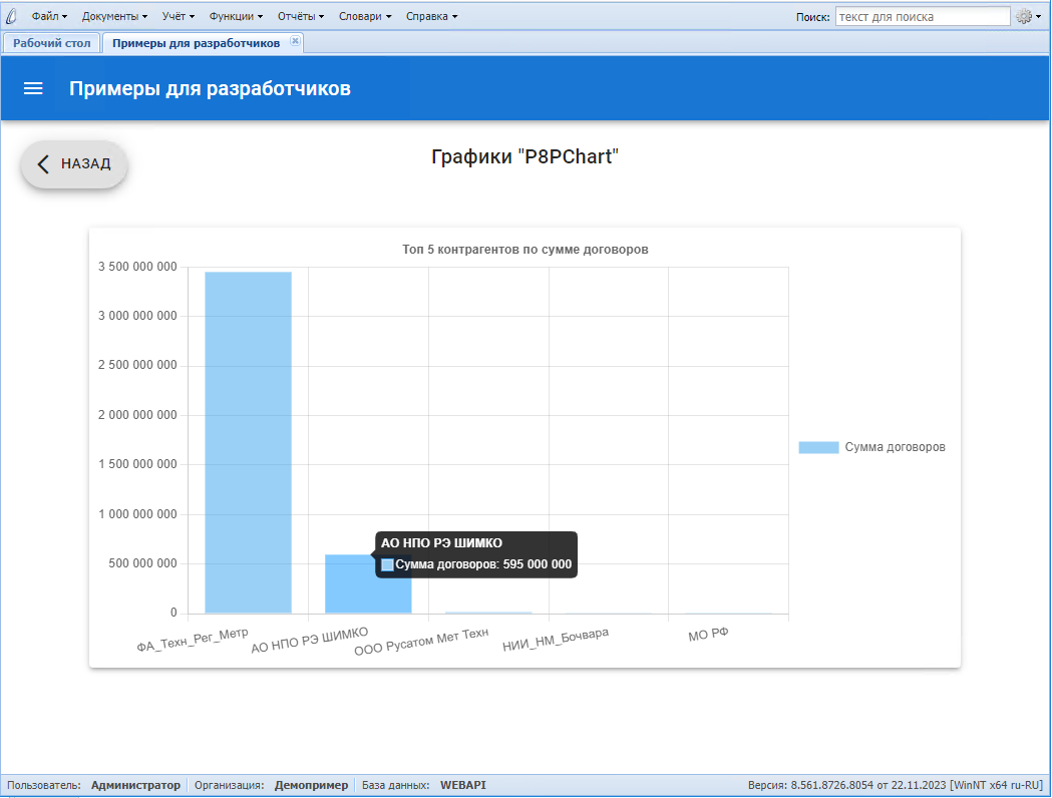Screen dimensions: 1052x798
Task: Click the Администратор user link in status bar
Action: [x=136, y=785]
